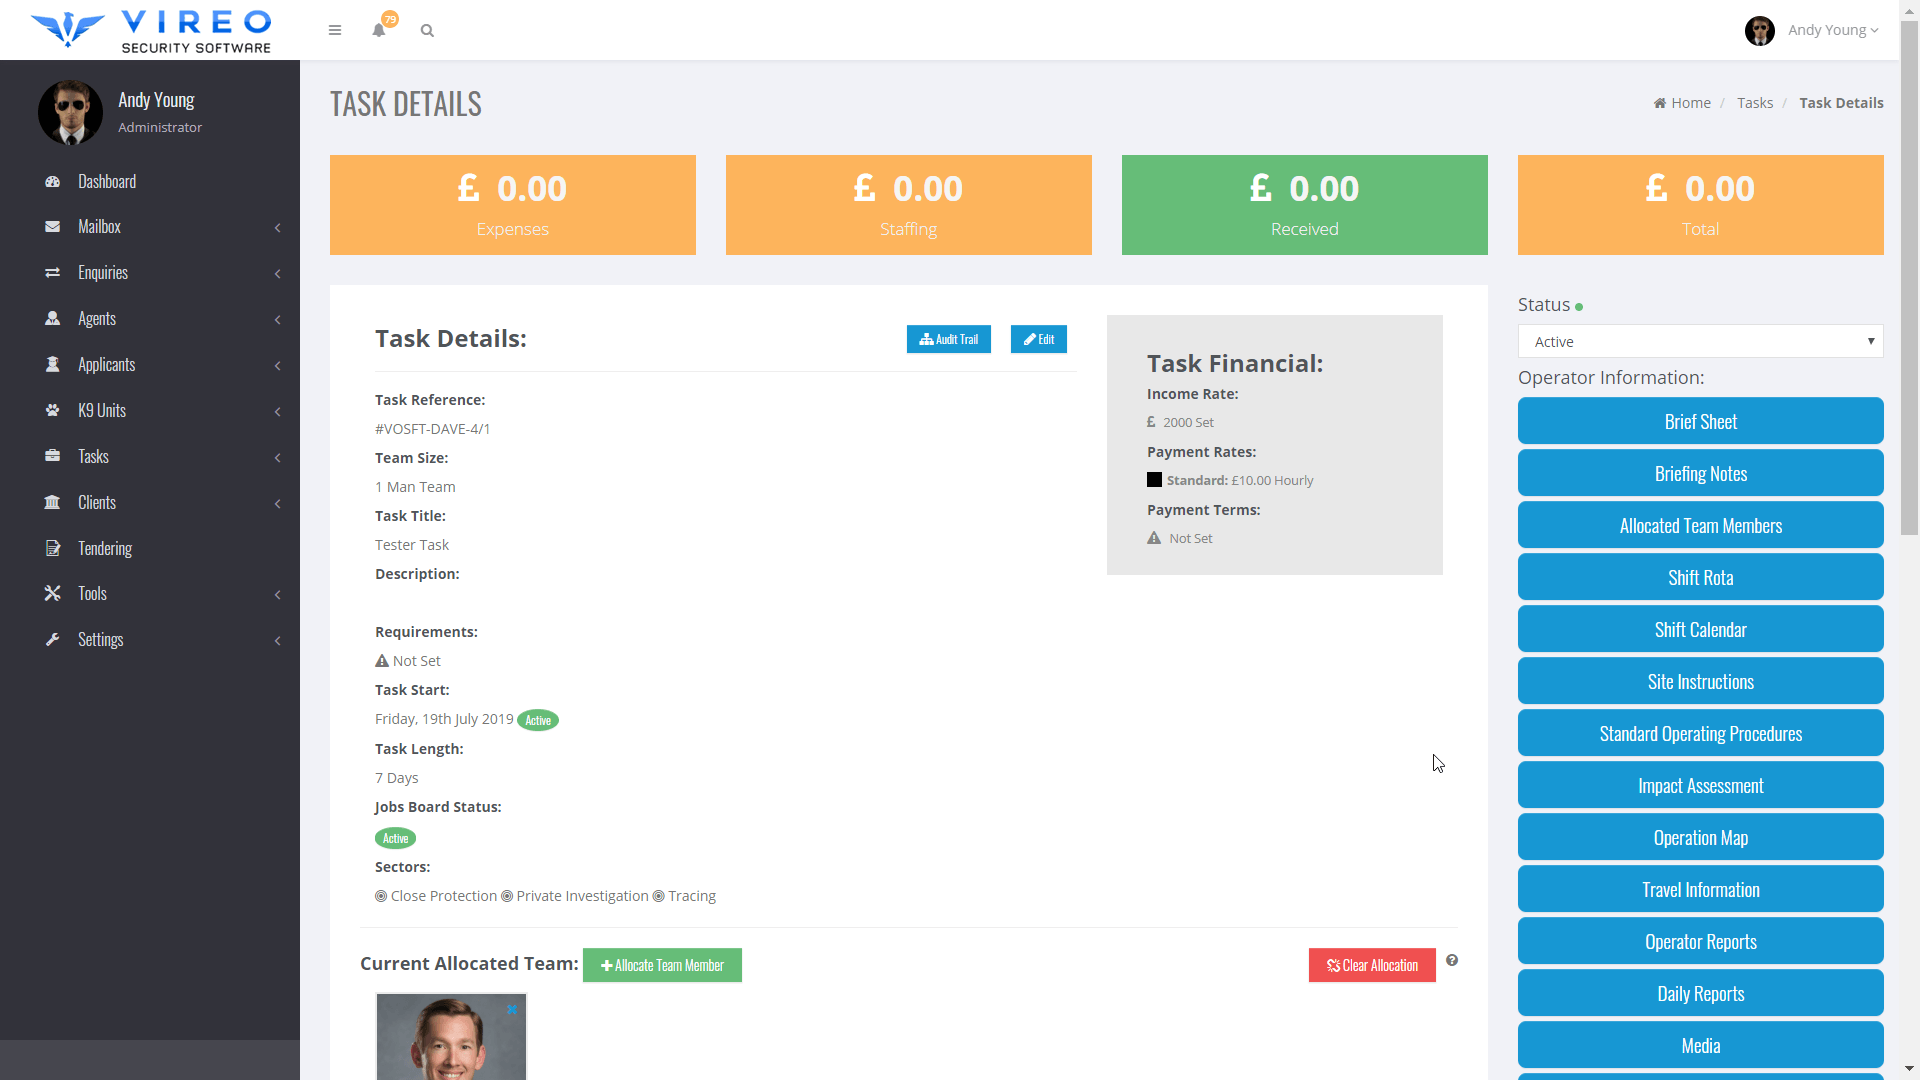
Task: Select the Tendering document icon
Action: click(52, 548)
